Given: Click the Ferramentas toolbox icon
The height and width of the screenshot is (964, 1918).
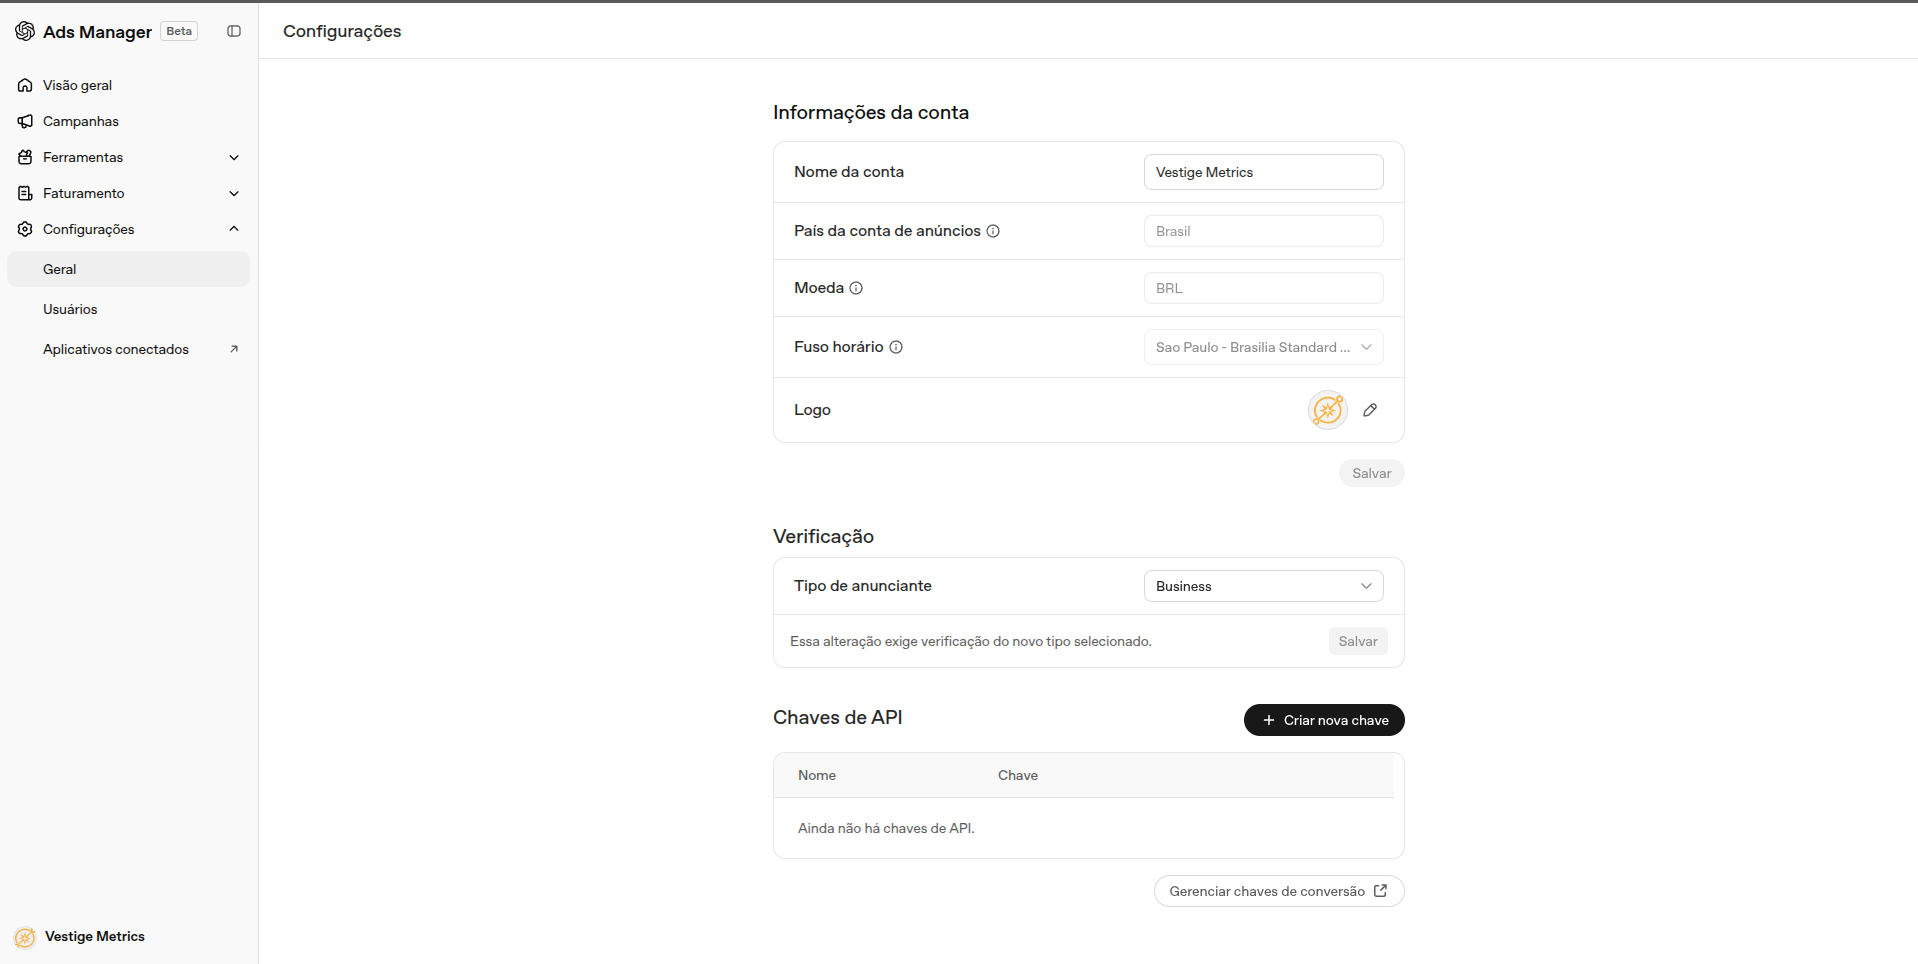Looking at the screenshot, I should pyautogui.click(x=25, y=157).
